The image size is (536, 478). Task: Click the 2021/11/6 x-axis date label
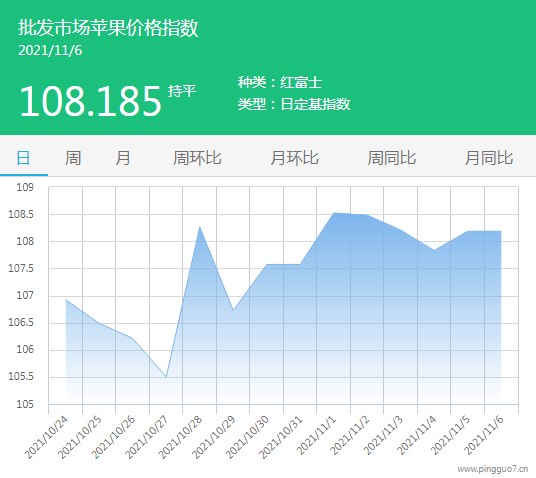click(x=484, y=435)
